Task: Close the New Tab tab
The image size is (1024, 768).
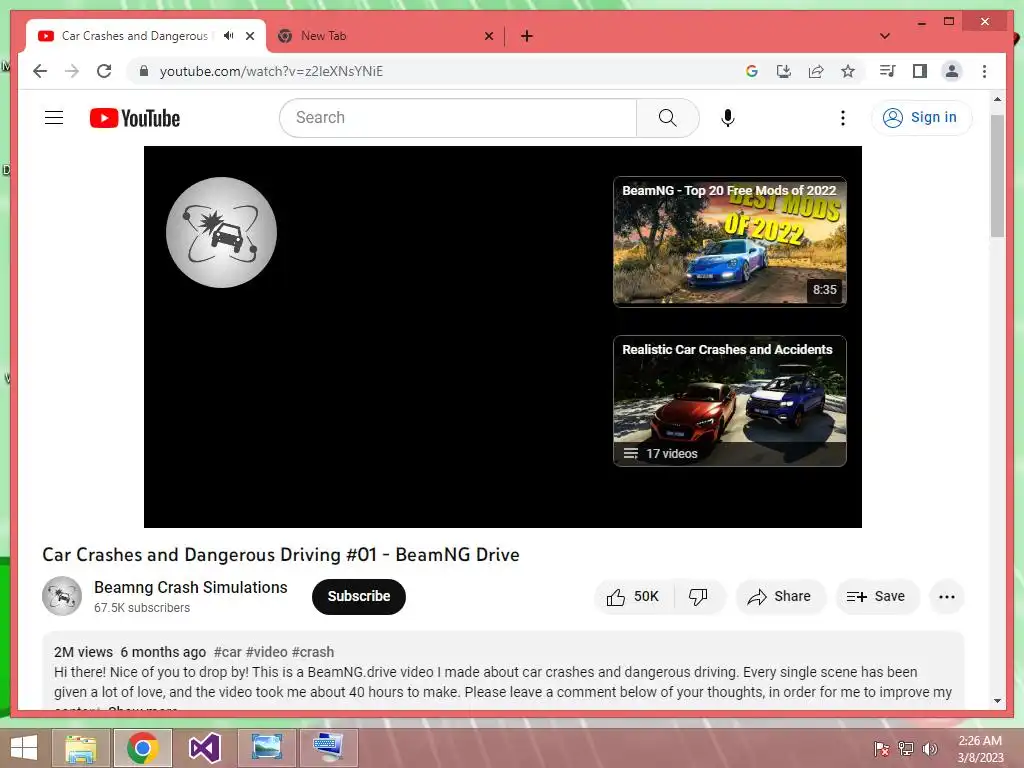Action: [488, 36]
